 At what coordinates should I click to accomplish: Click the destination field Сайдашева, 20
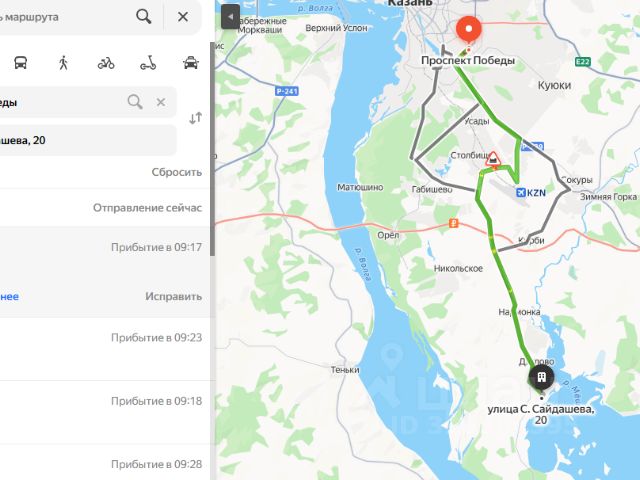tap(88, 140)
